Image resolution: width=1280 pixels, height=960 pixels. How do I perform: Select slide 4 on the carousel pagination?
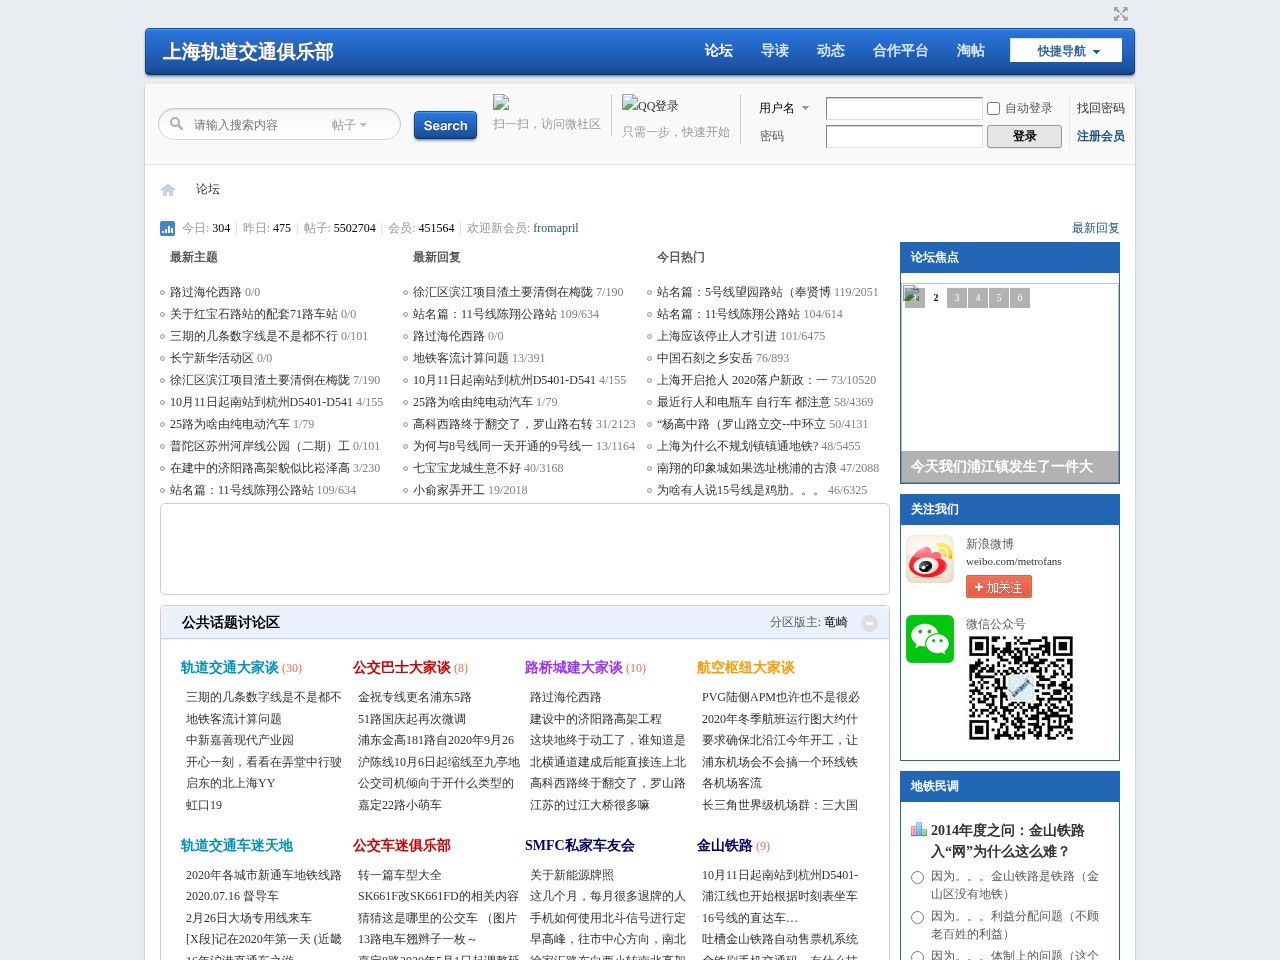point(977,298)
